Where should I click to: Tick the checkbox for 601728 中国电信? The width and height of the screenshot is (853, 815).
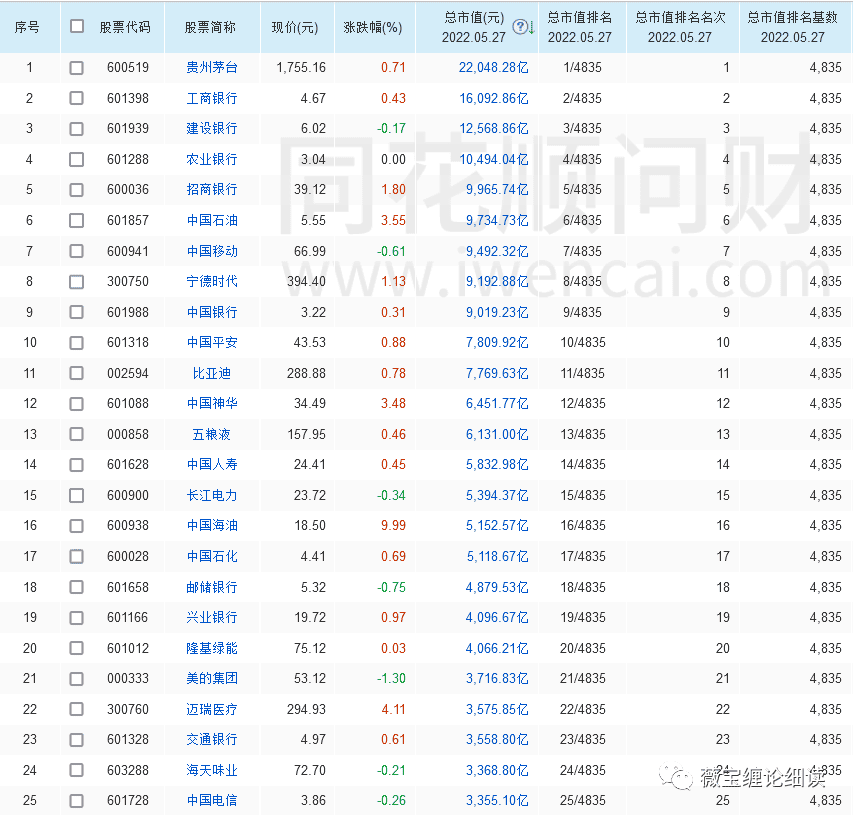(77, 801)
